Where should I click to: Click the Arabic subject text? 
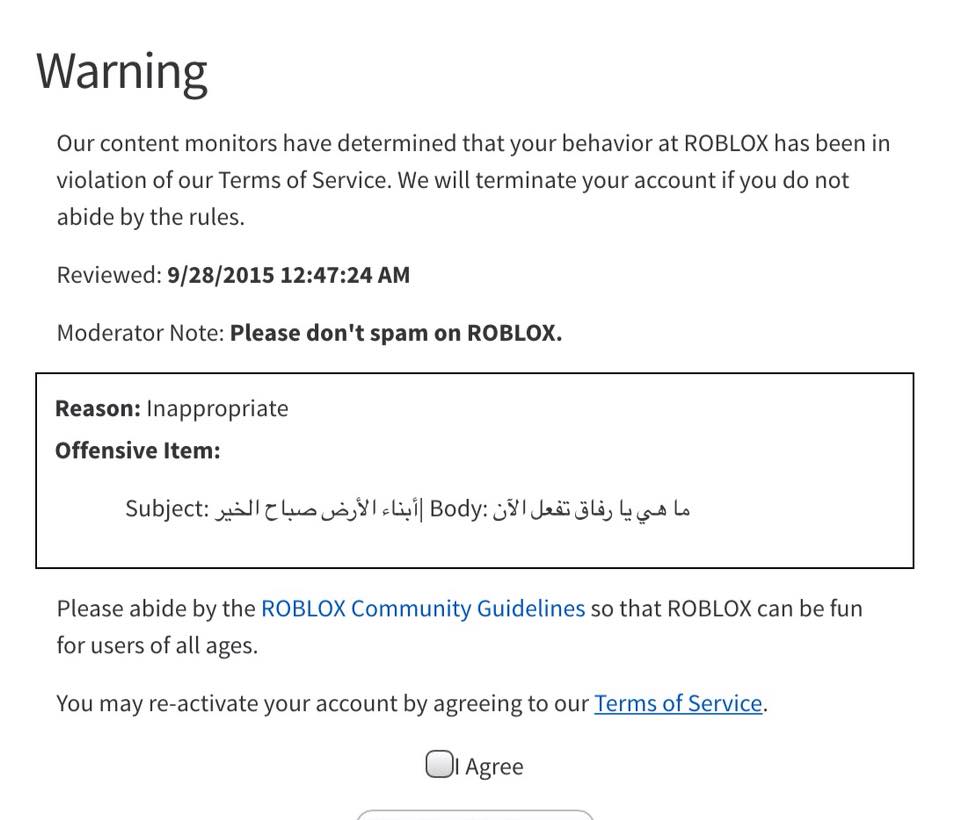317,509
